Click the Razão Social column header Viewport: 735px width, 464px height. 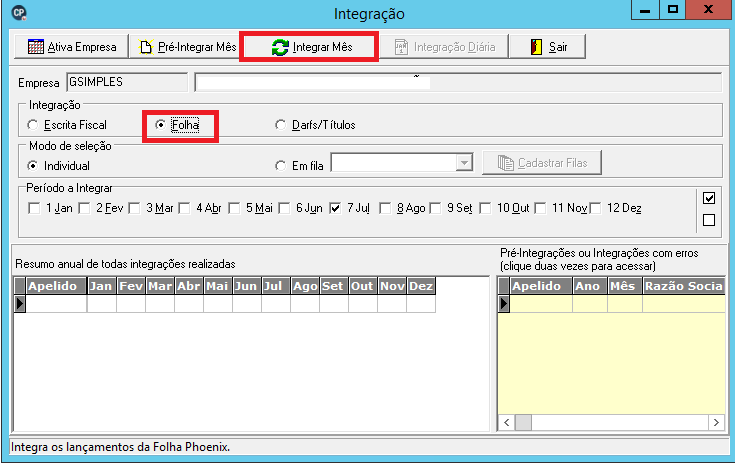coord(684,286)
